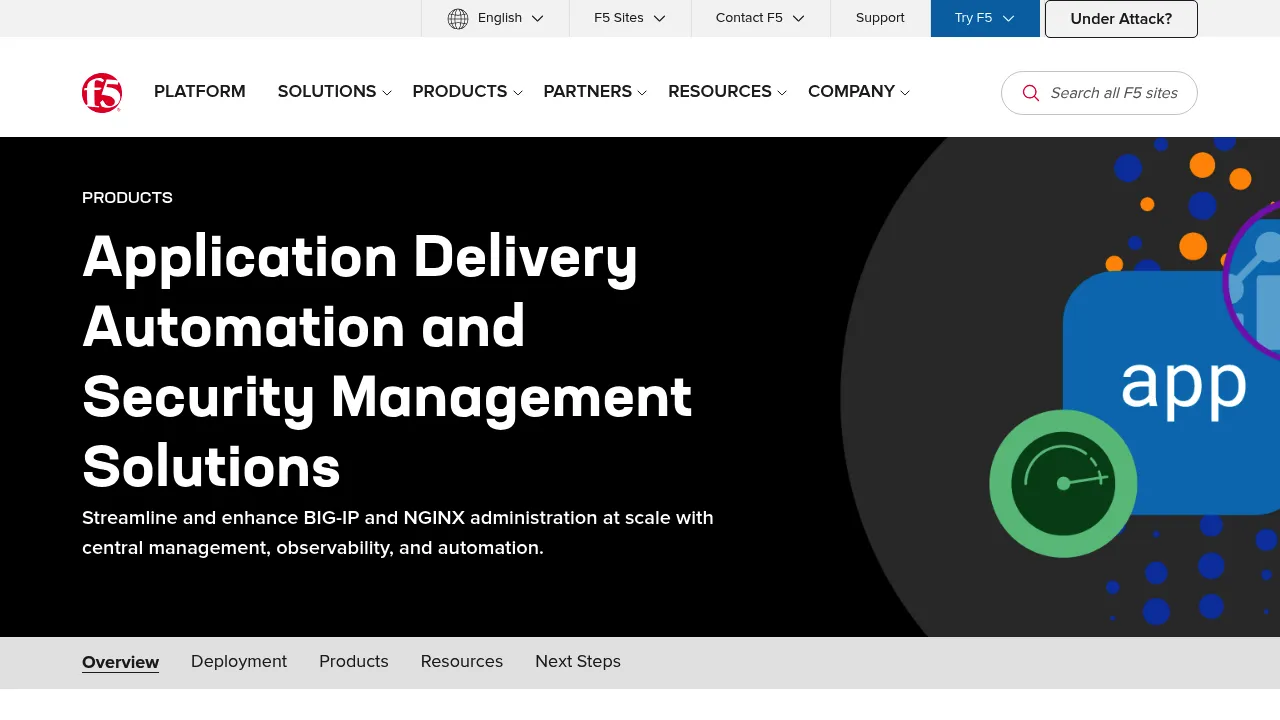Expand the Products menu chevron
The width and height of the screenshot is (1280, 720).
pos(518,93)
